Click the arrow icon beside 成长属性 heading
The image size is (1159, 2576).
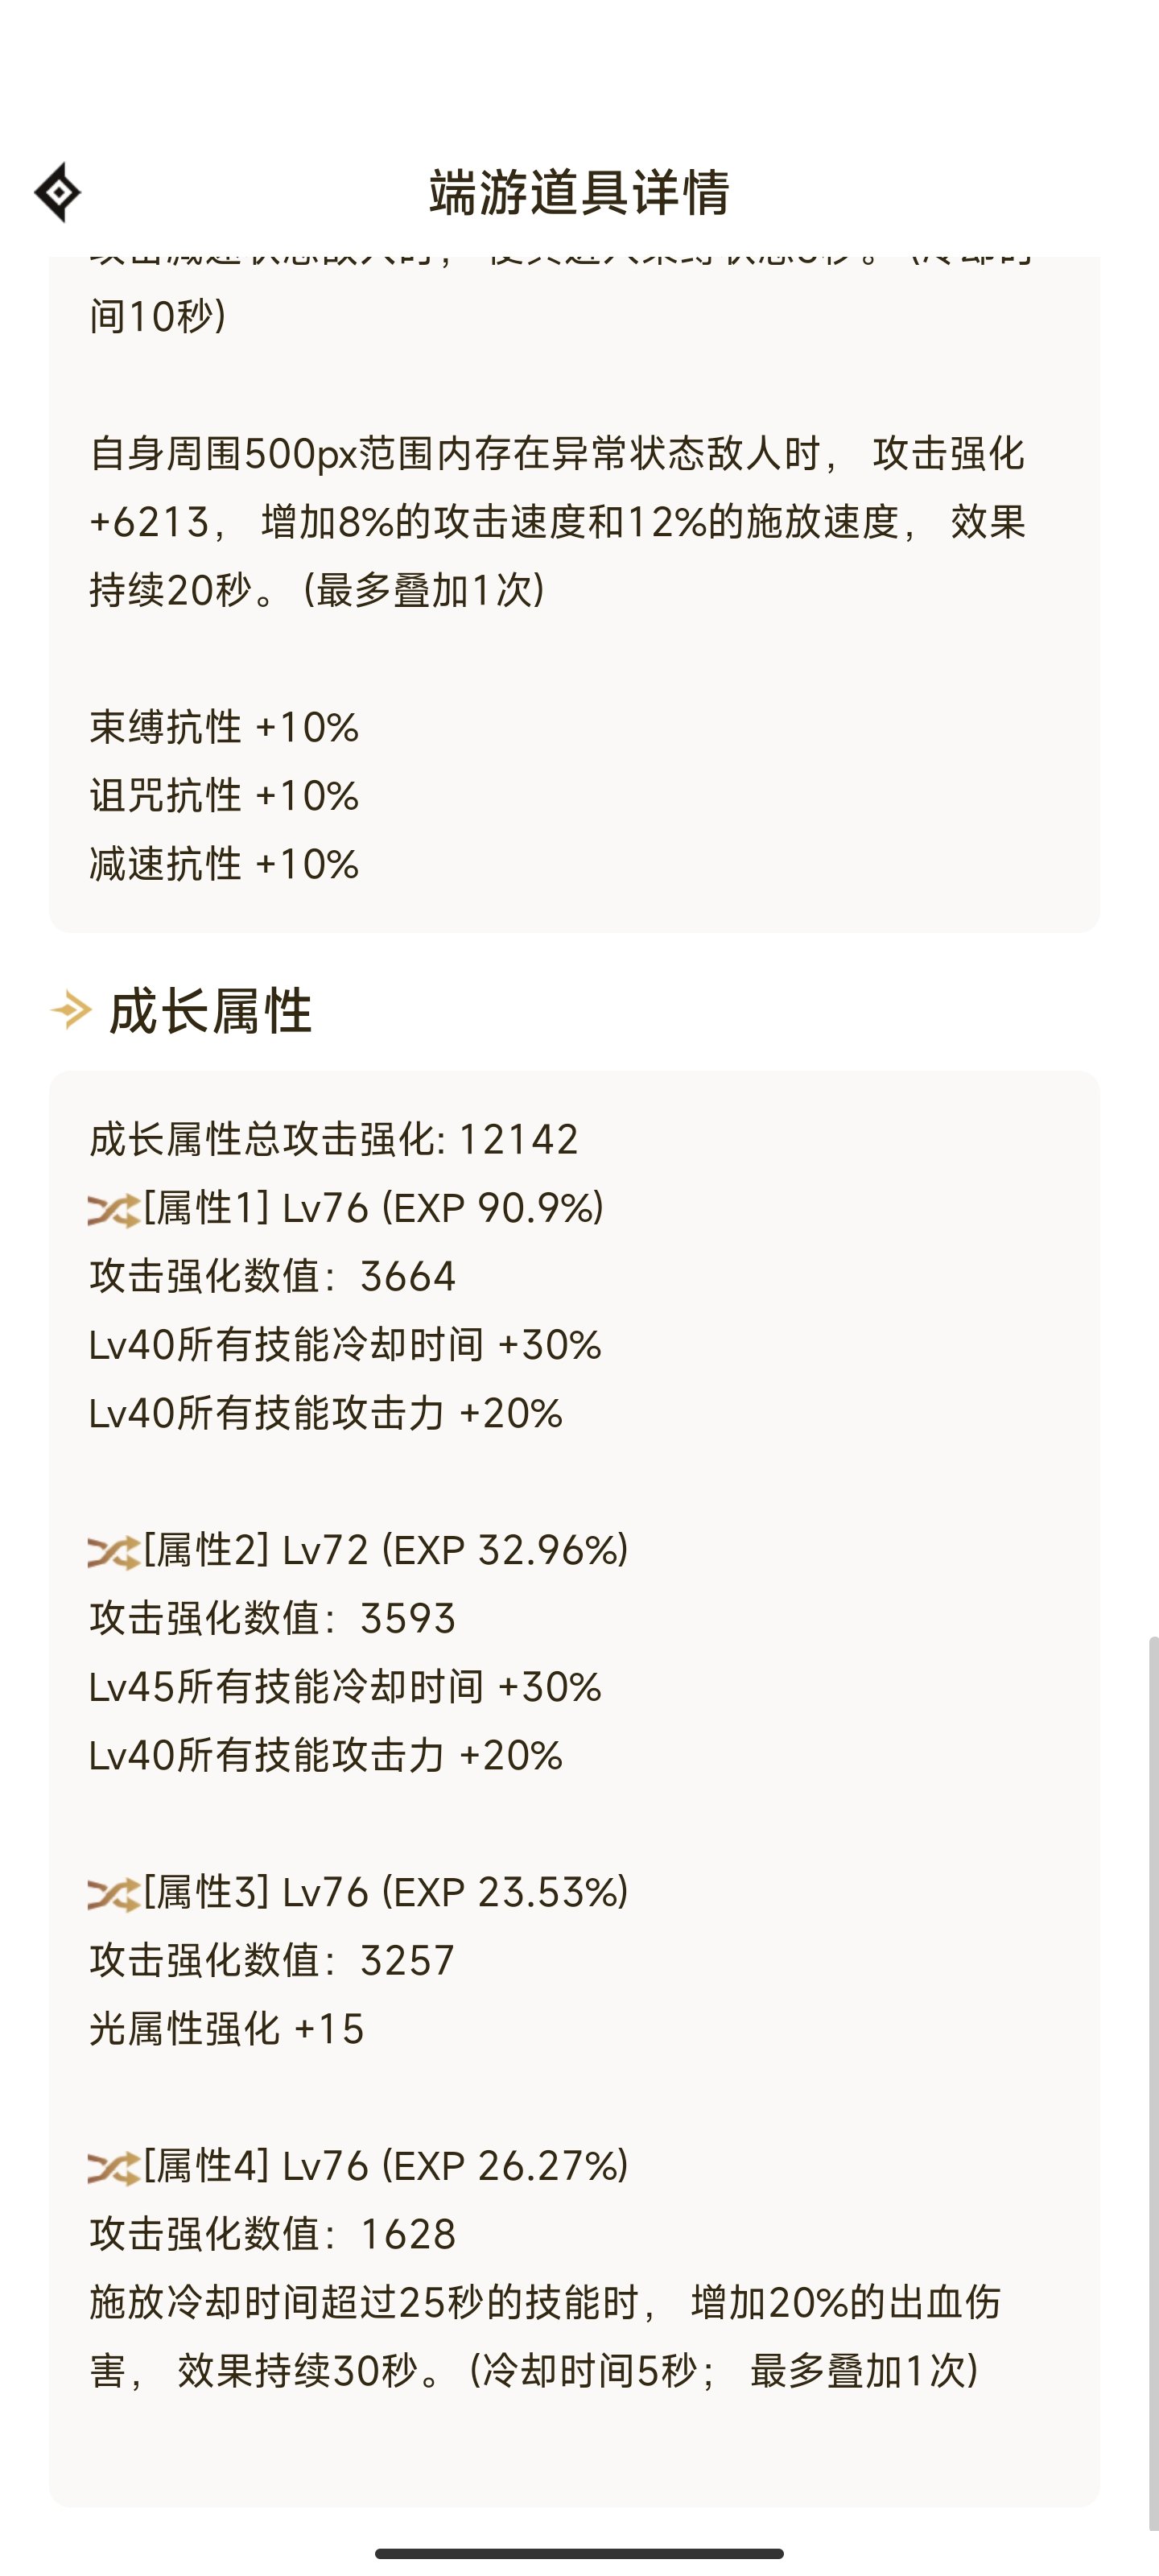[71, 1010]
